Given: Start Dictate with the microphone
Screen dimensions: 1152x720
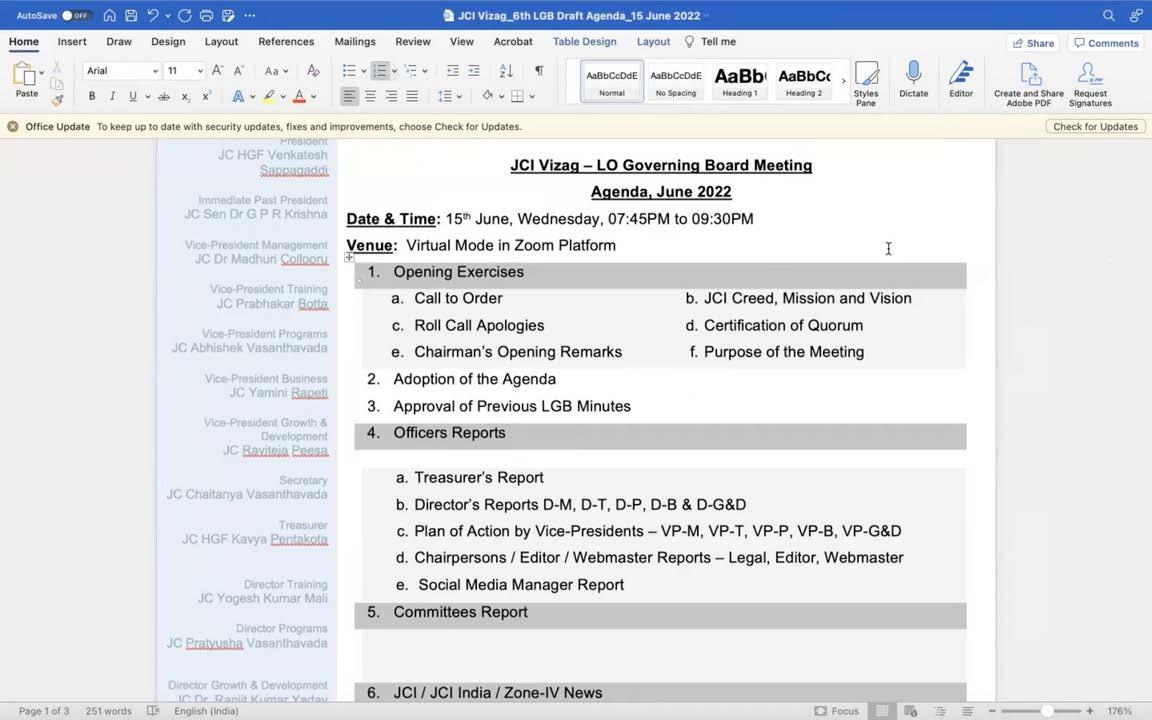Looking at the screenshot, I should coord(913,79).
